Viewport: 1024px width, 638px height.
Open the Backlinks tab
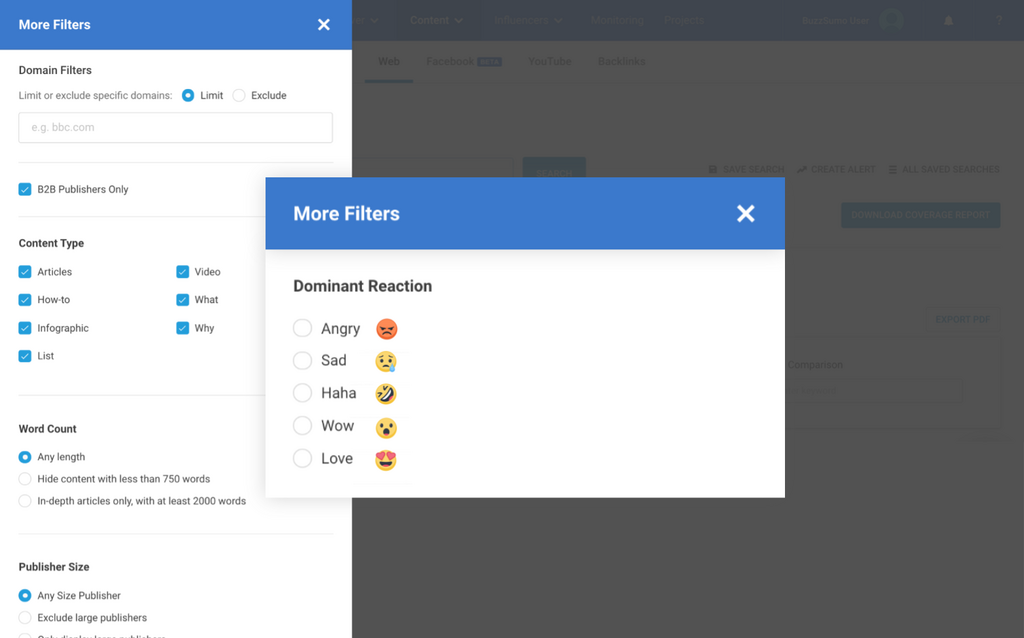(621, 62)
